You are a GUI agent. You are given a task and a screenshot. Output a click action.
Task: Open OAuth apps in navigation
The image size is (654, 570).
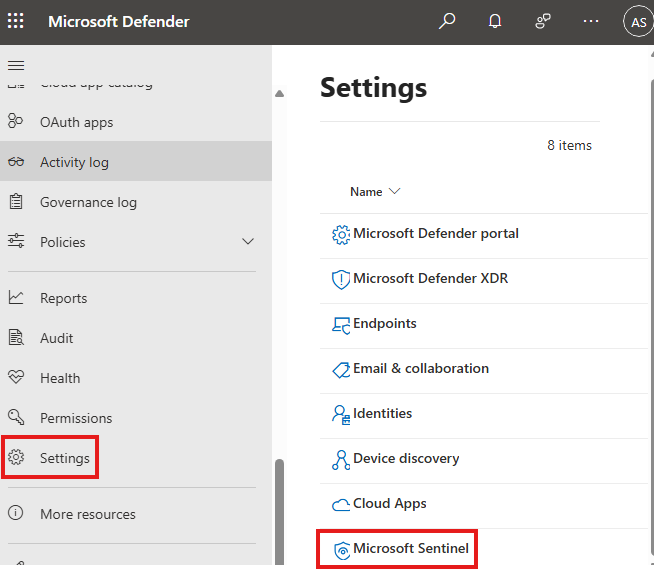point(76,122)
